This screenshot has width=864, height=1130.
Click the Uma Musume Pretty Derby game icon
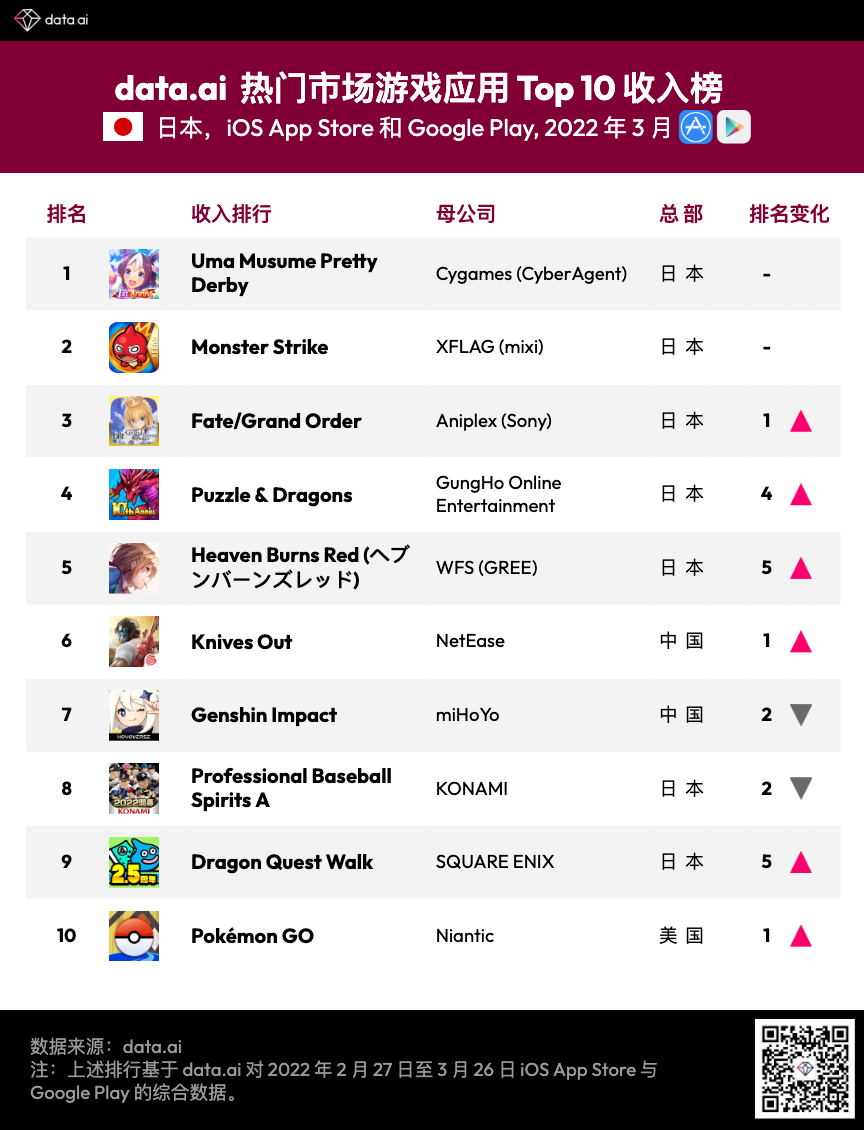point(134,274)
